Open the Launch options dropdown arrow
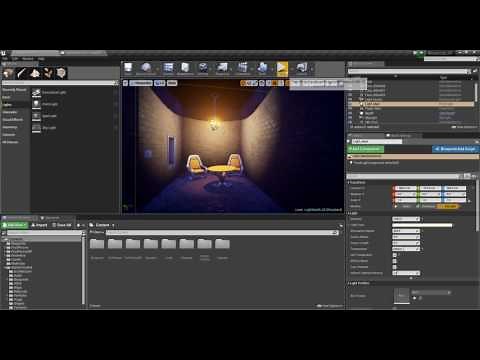The height and width of the screenshot is (360, 480). point(312,69)
